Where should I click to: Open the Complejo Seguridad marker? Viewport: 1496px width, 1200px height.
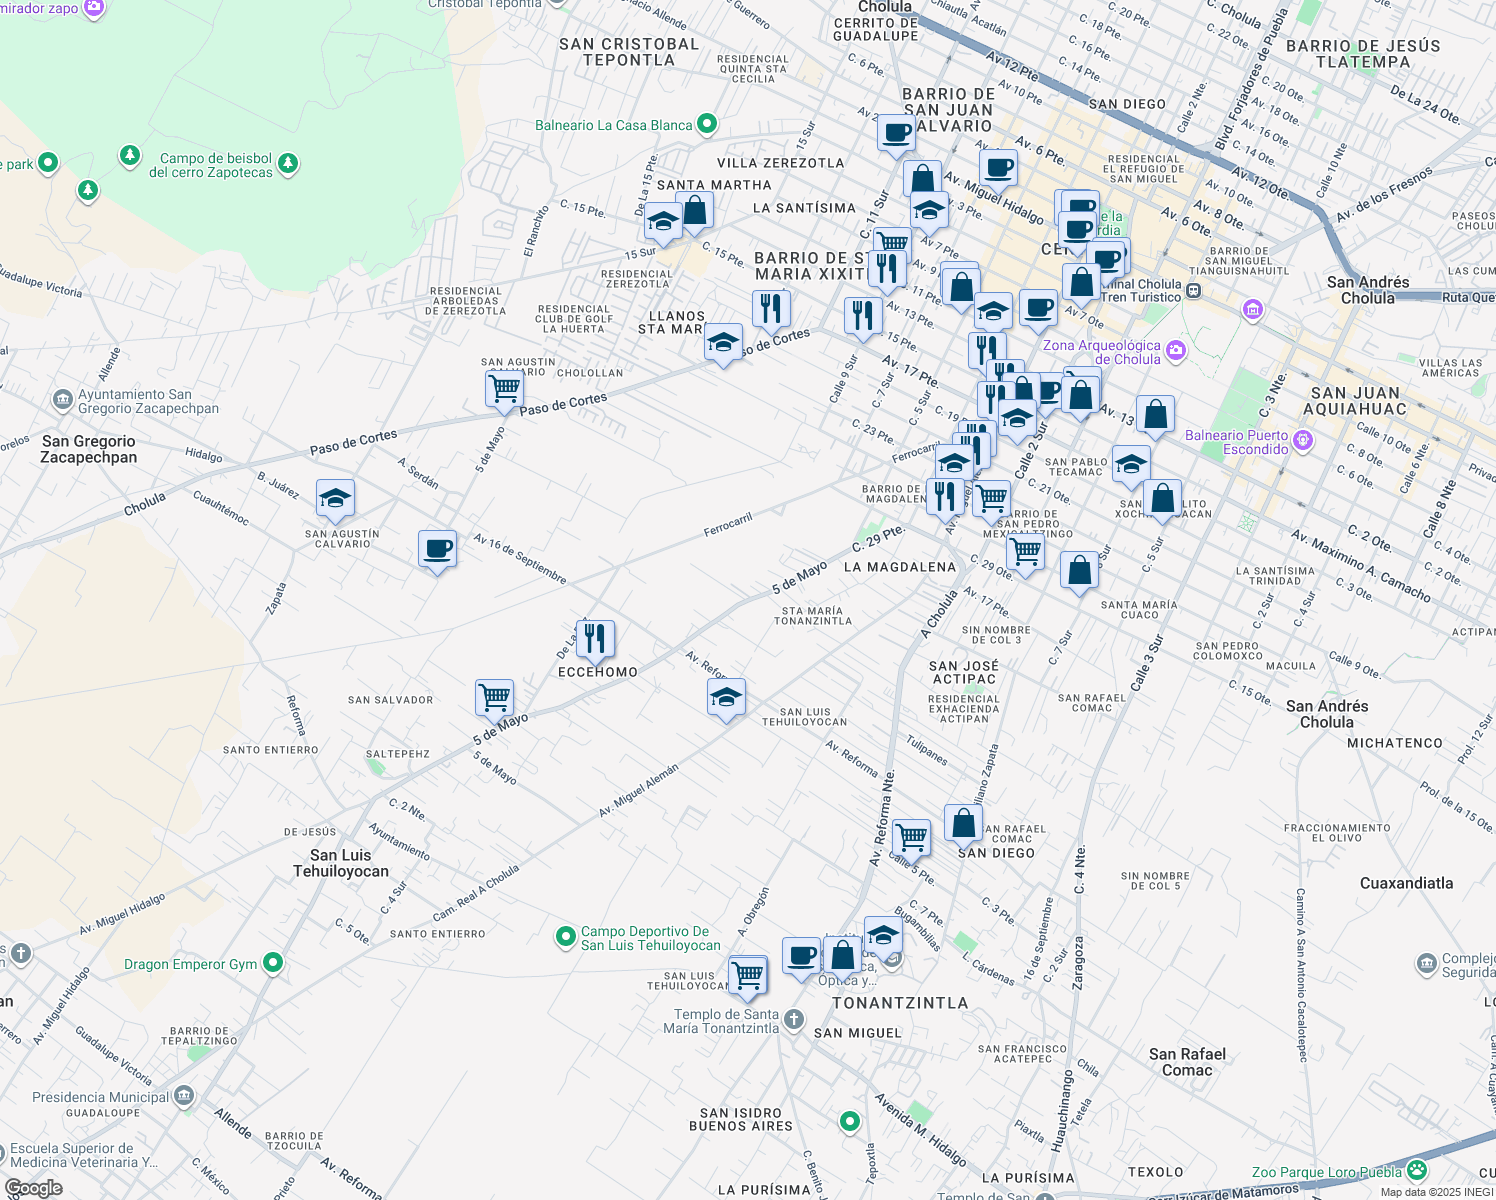tap(1424, 963)
